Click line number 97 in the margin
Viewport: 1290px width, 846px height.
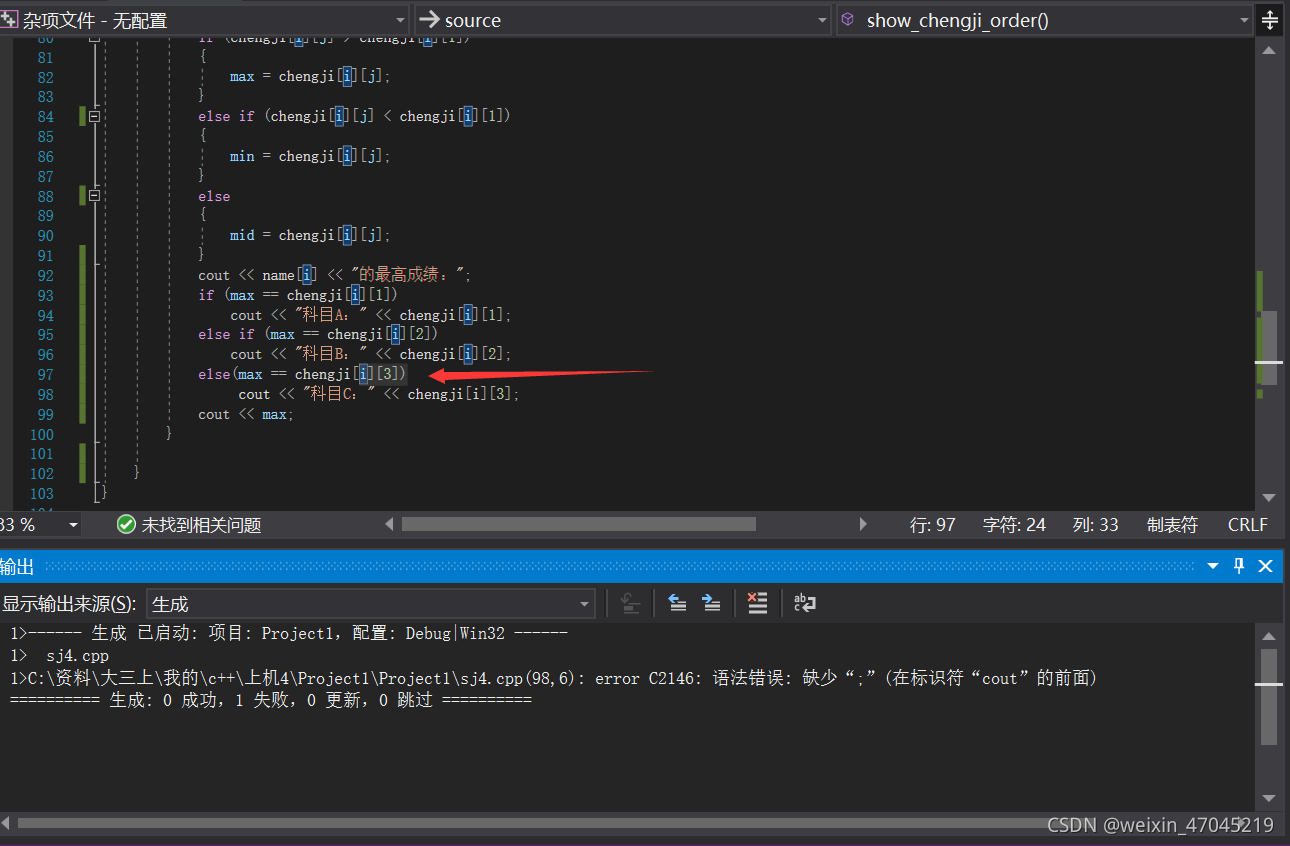(x=45, y=374)
